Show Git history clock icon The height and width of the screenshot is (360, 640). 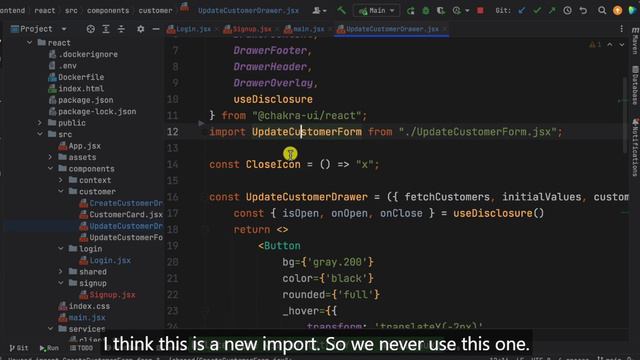[x=567, y=11]
